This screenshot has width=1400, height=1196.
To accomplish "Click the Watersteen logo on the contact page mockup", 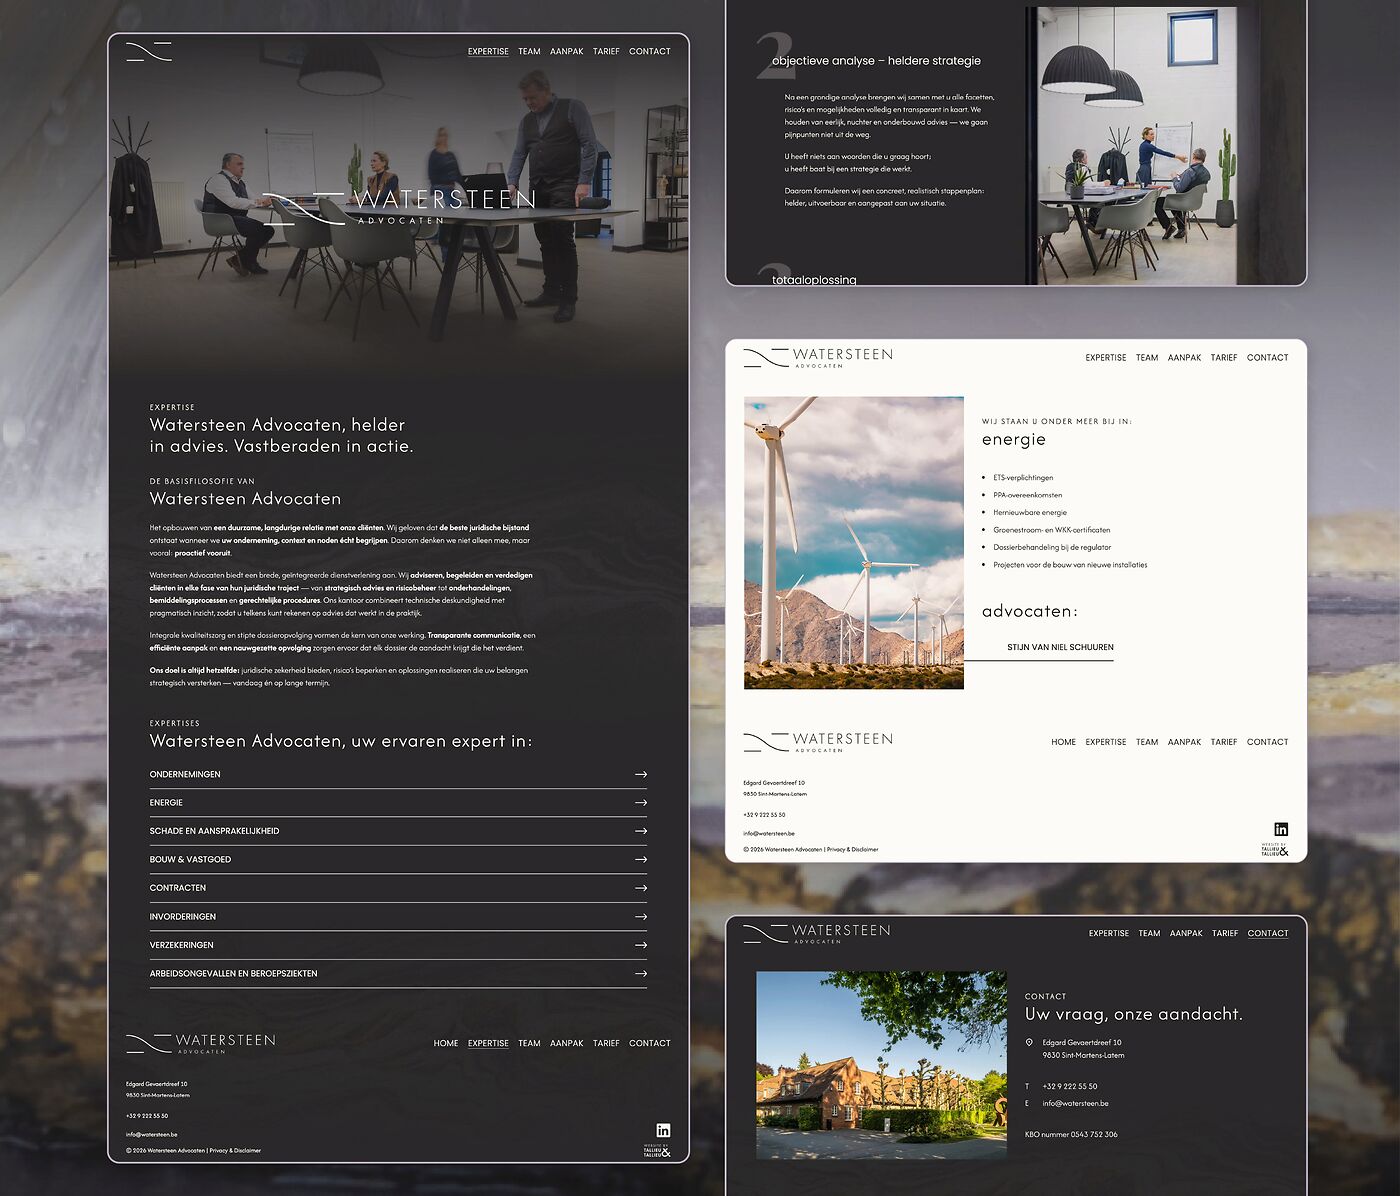I will point(816,933).
